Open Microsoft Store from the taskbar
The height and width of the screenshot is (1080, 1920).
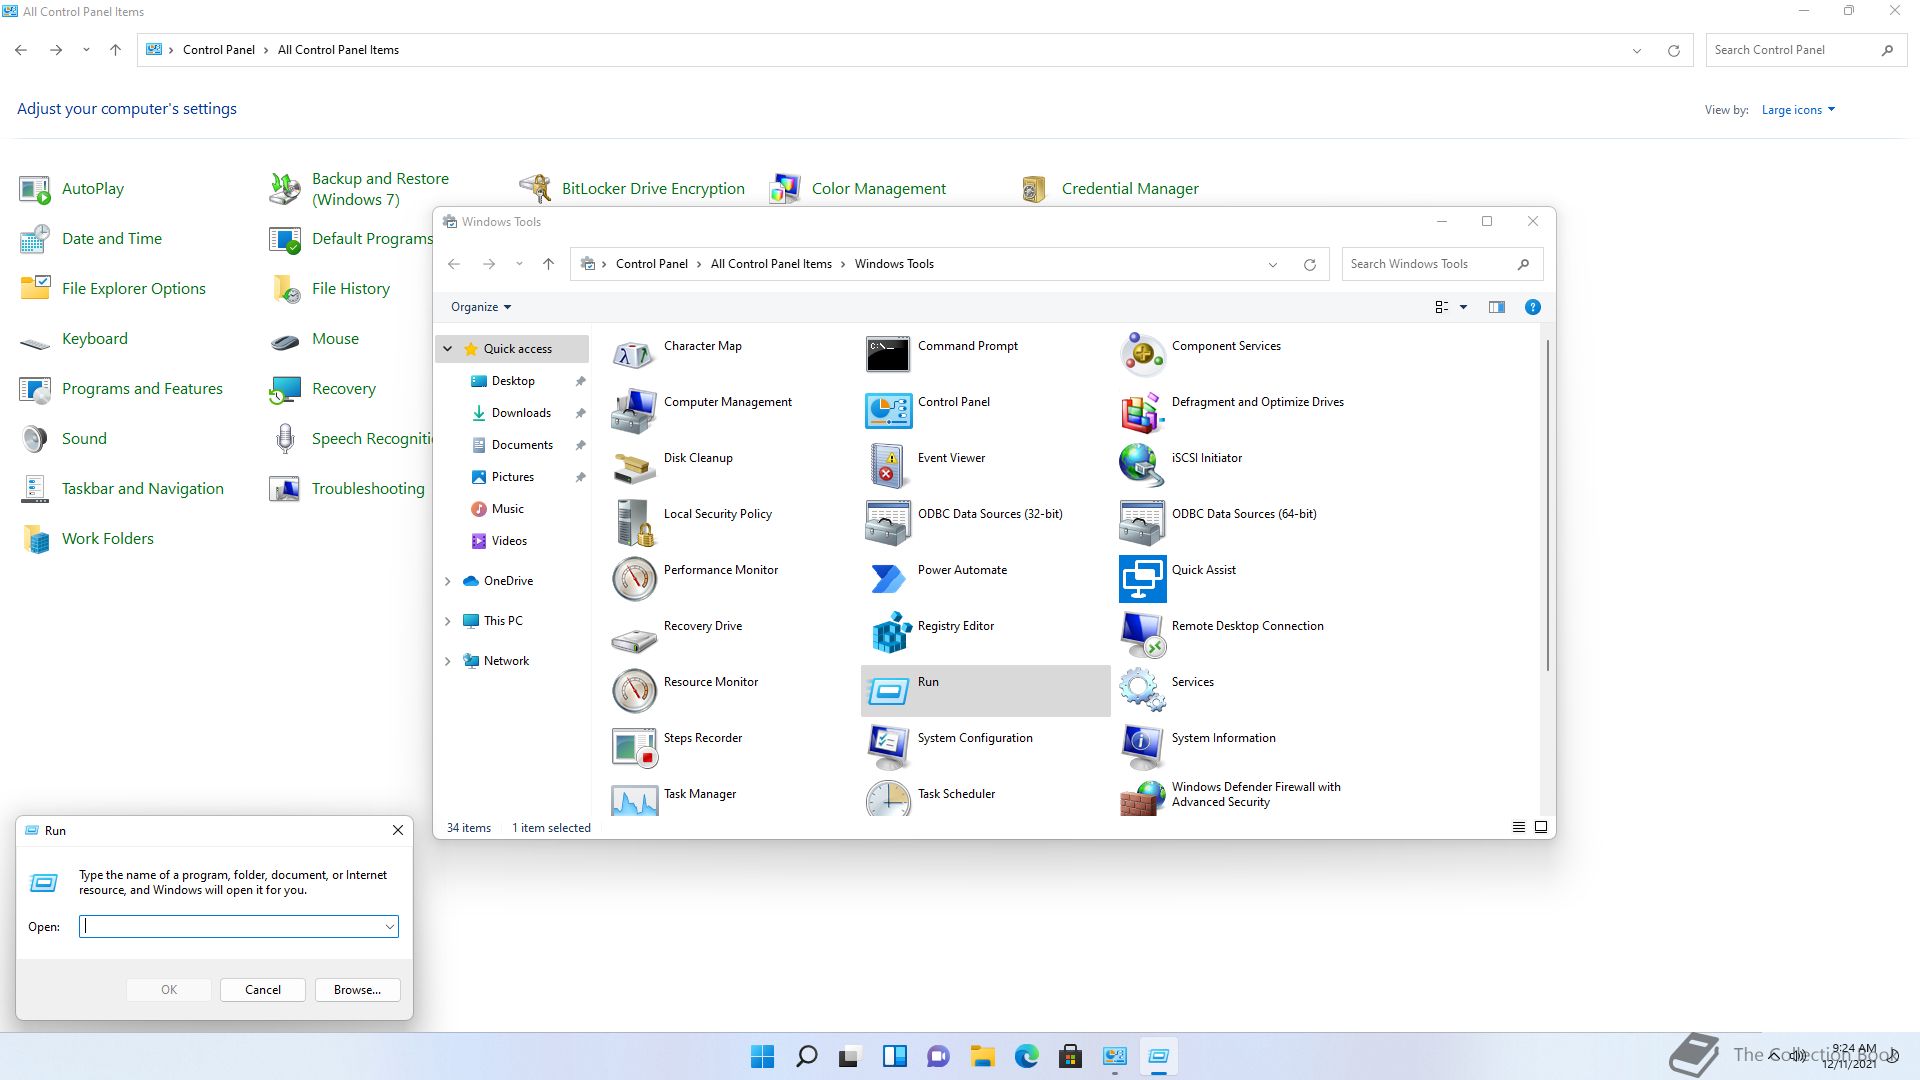tap(1070, 1056)
